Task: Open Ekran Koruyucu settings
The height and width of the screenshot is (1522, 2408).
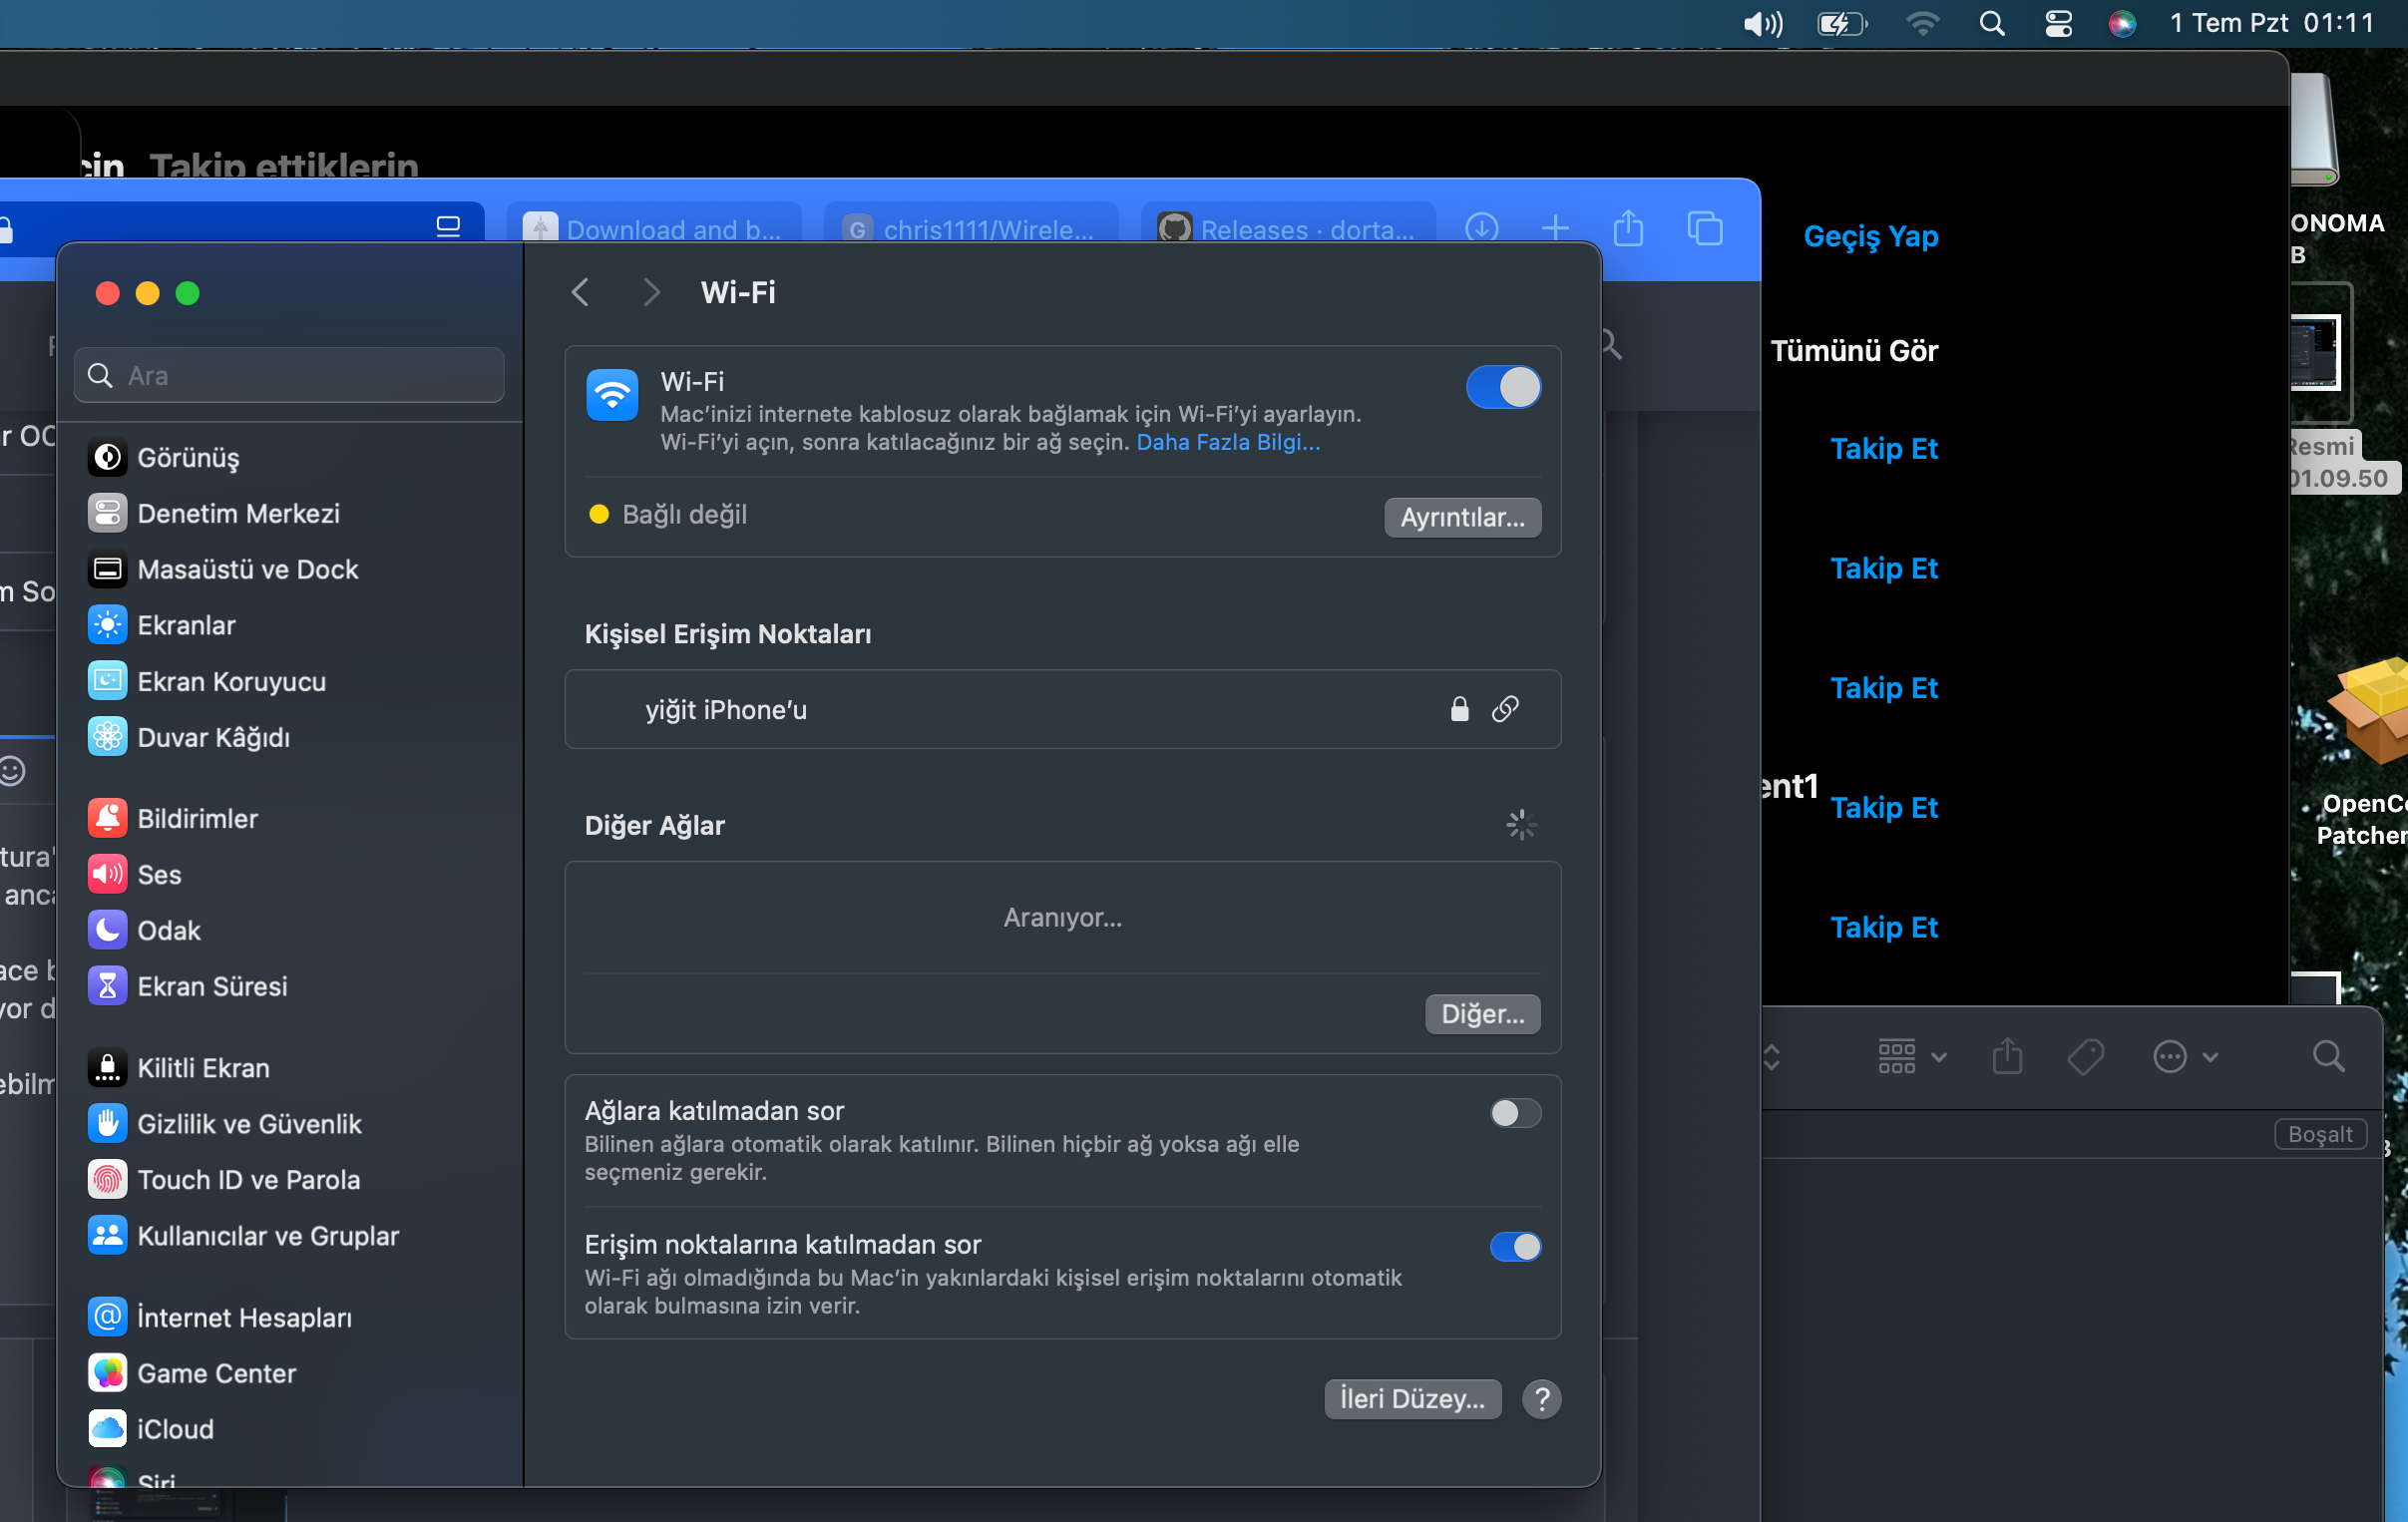Action: [231, 681]
